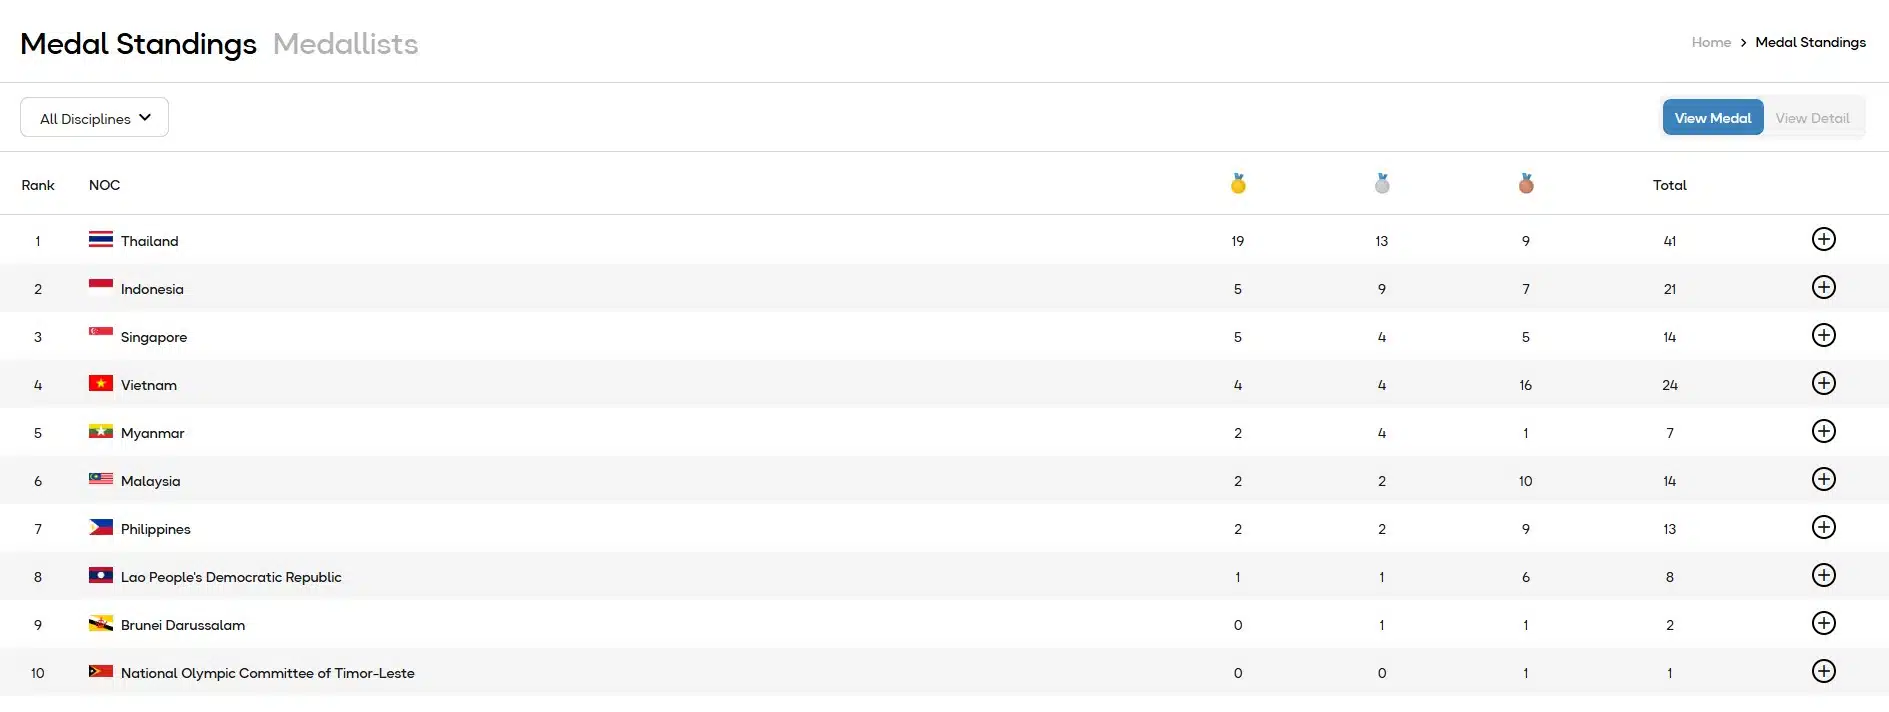Click the Philippines flag icon
Viewport: 1889px width, 712px height.
pos(100,528)
